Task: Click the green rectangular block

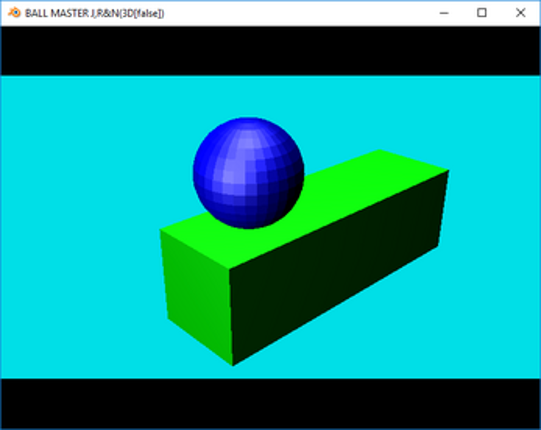Action: click(x=304, y=257)
